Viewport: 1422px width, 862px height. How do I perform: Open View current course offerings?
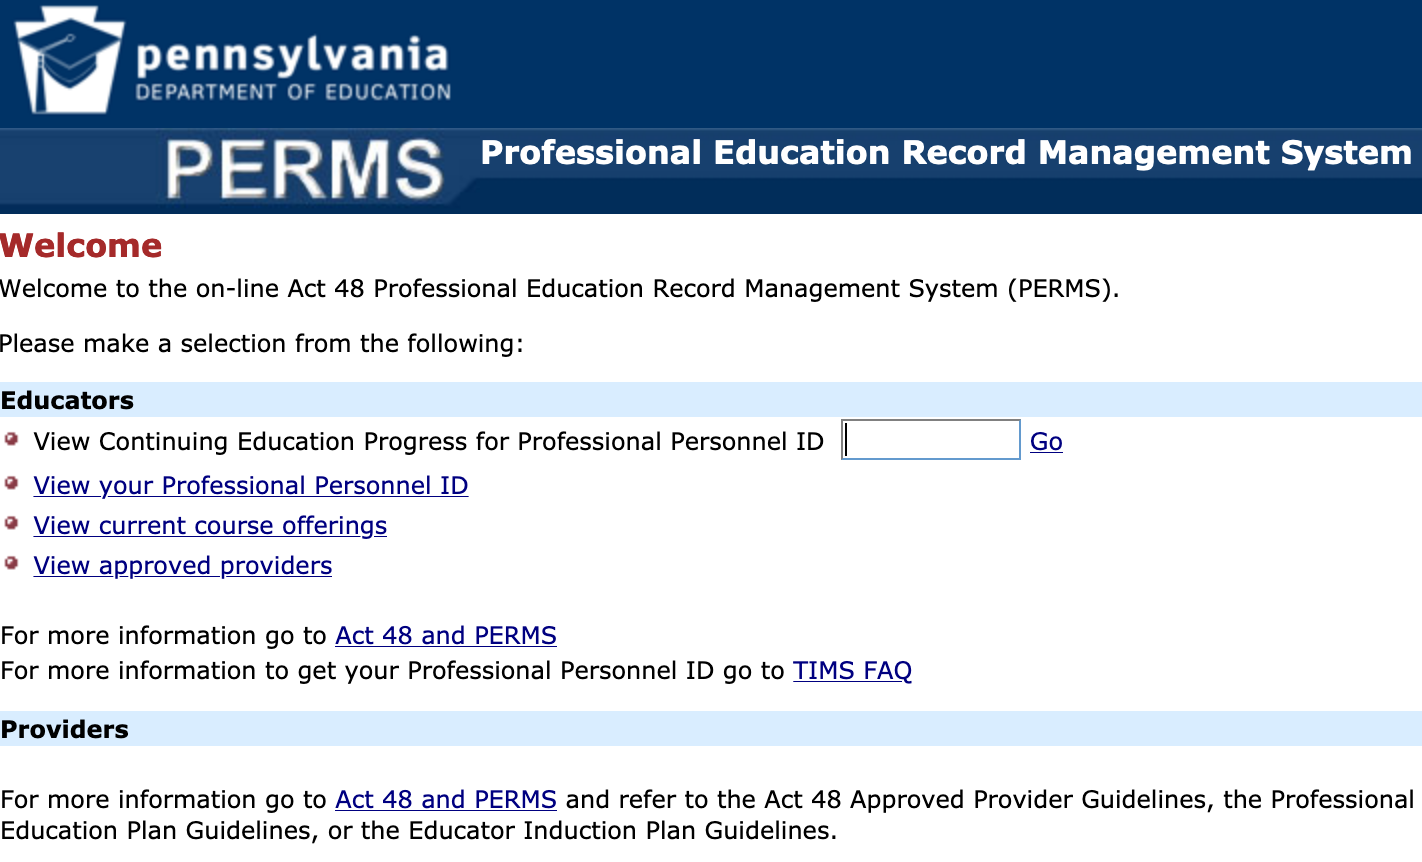pos(210,526)
